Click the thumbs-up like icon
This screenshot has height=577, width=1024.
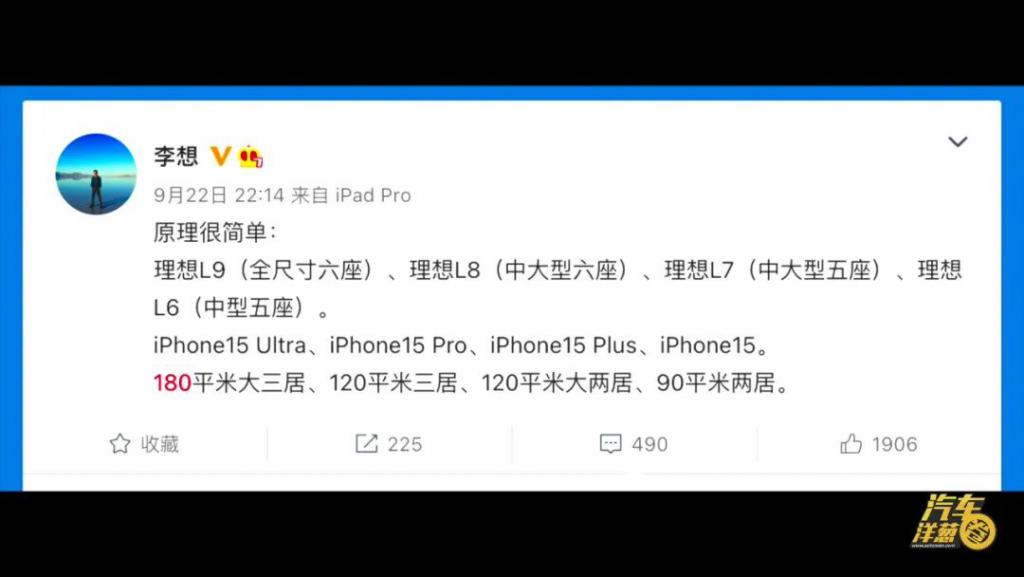coord(851,444)
